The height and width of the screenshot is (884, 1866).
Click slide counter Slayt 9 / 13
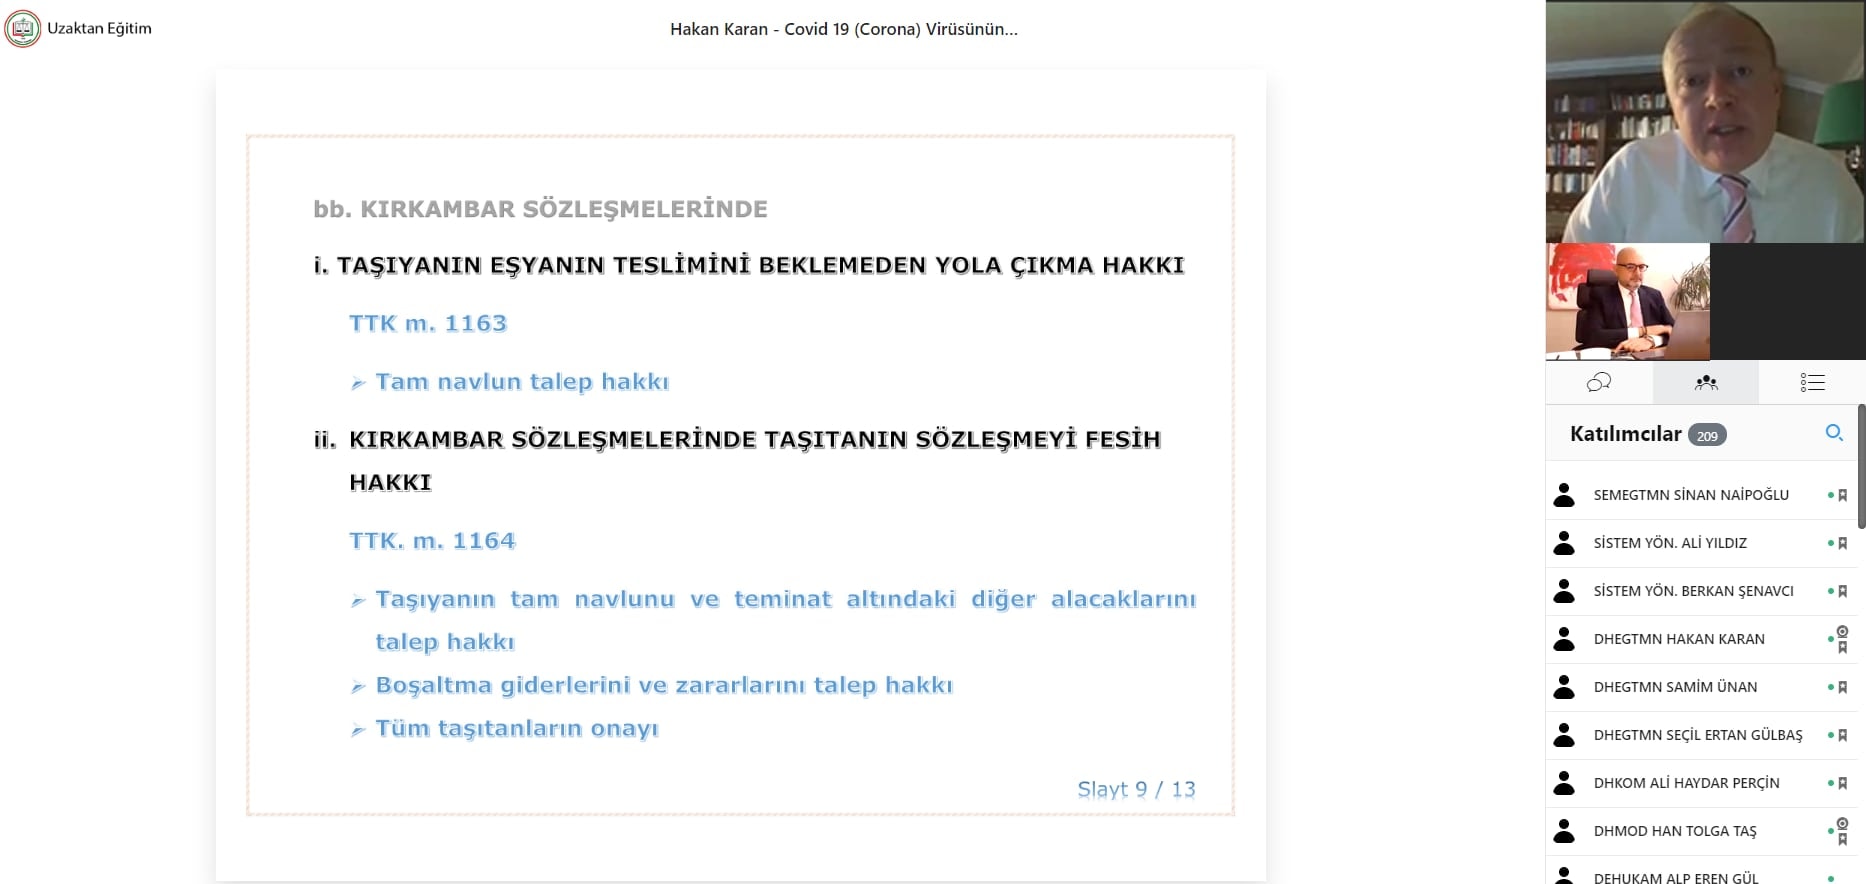coord(1136,789)
